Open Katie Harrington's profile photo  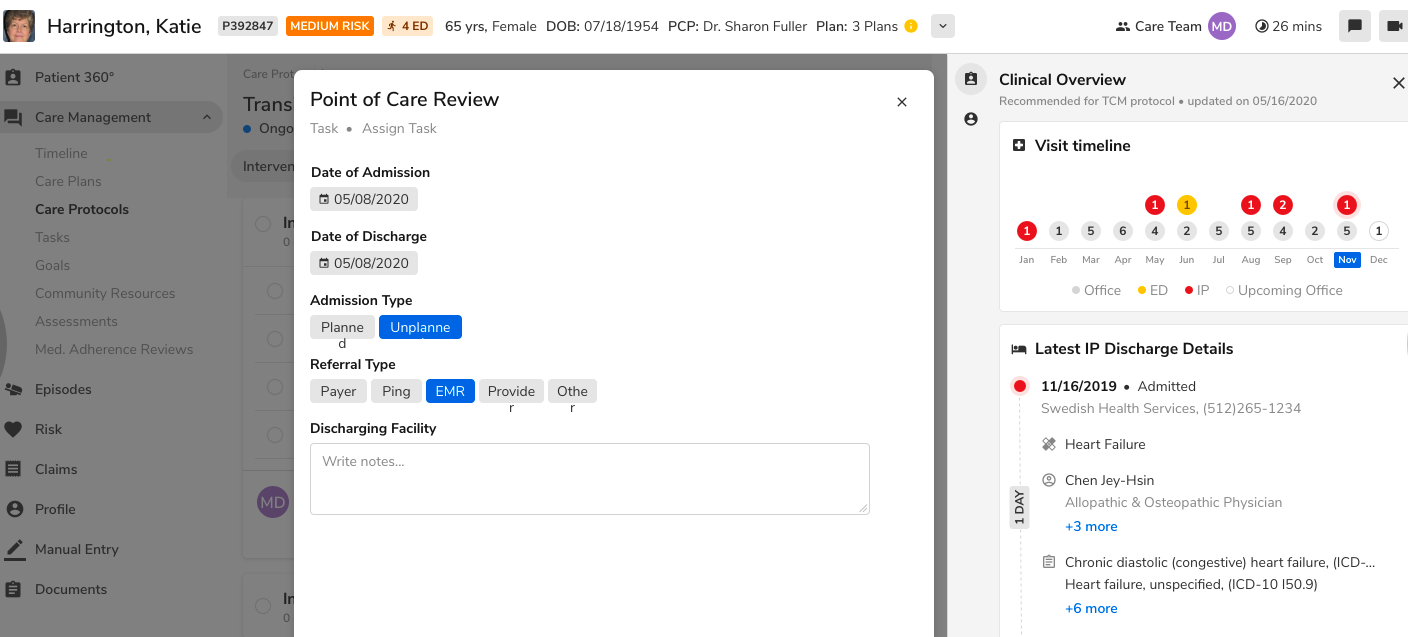(x=19, y=26)
